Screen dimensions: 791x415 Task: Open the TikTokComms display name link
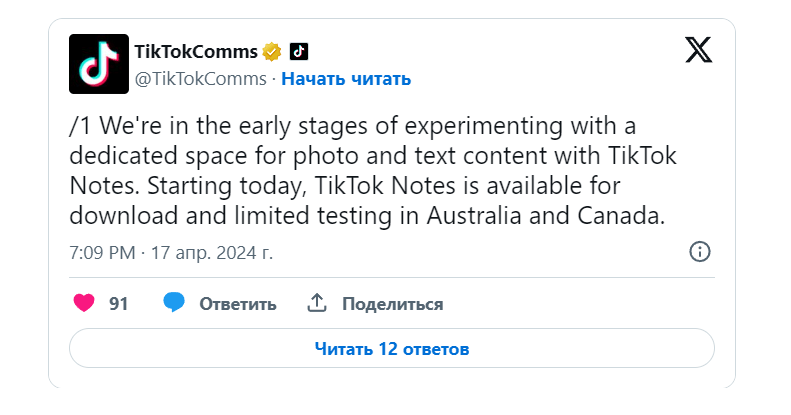pos(195,52)
